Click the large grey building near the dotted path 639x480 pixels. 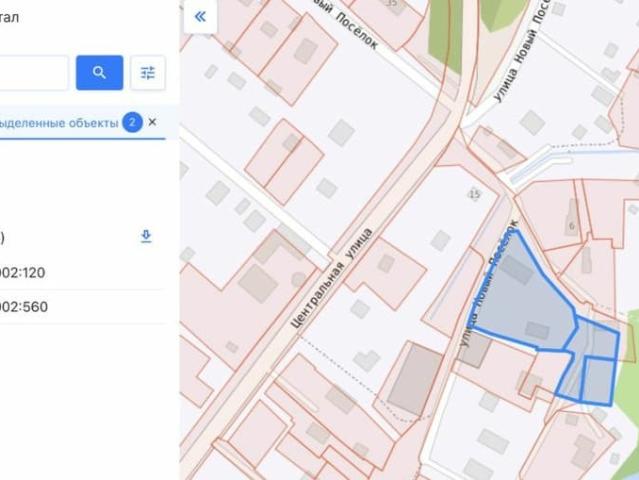pyautogui.click(x=414, y=379)
